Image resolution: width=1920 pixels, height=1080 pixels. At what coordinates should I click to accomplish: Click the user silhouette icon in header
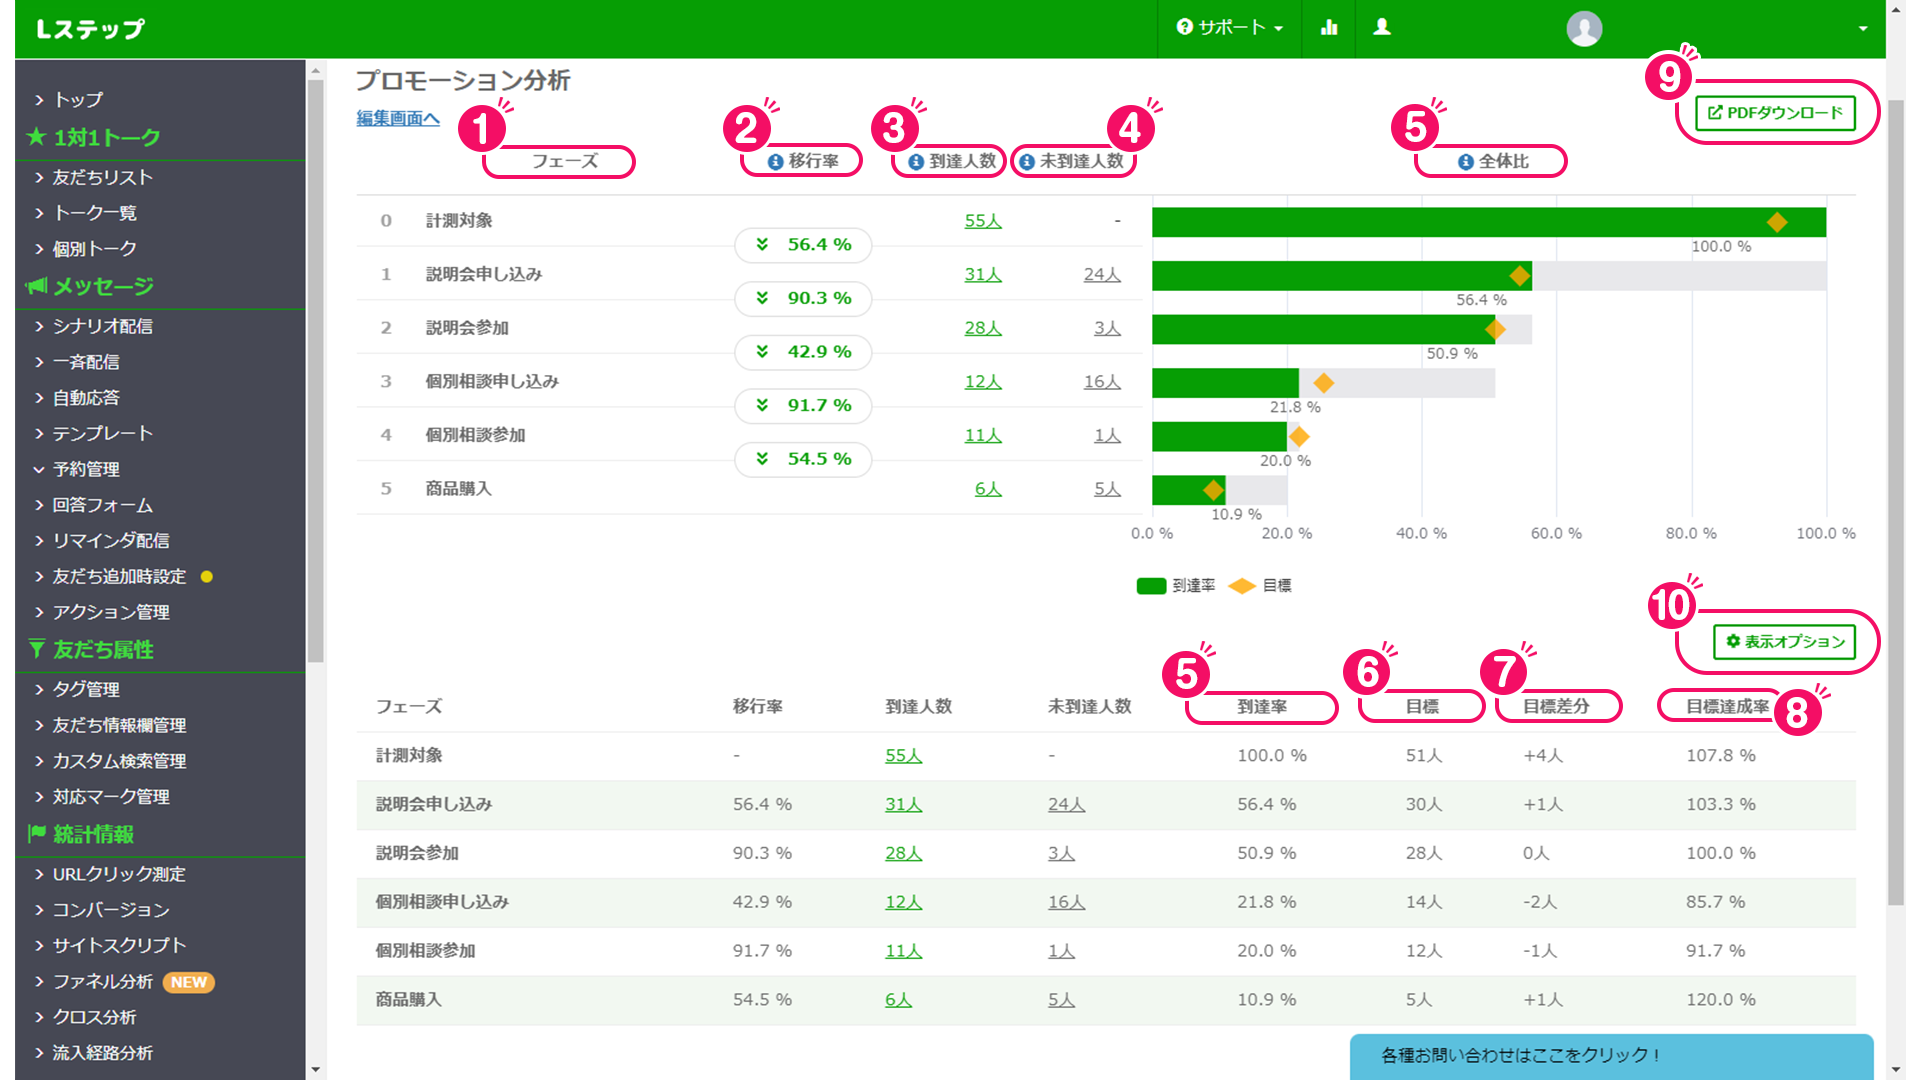[x=1382, y=28]
